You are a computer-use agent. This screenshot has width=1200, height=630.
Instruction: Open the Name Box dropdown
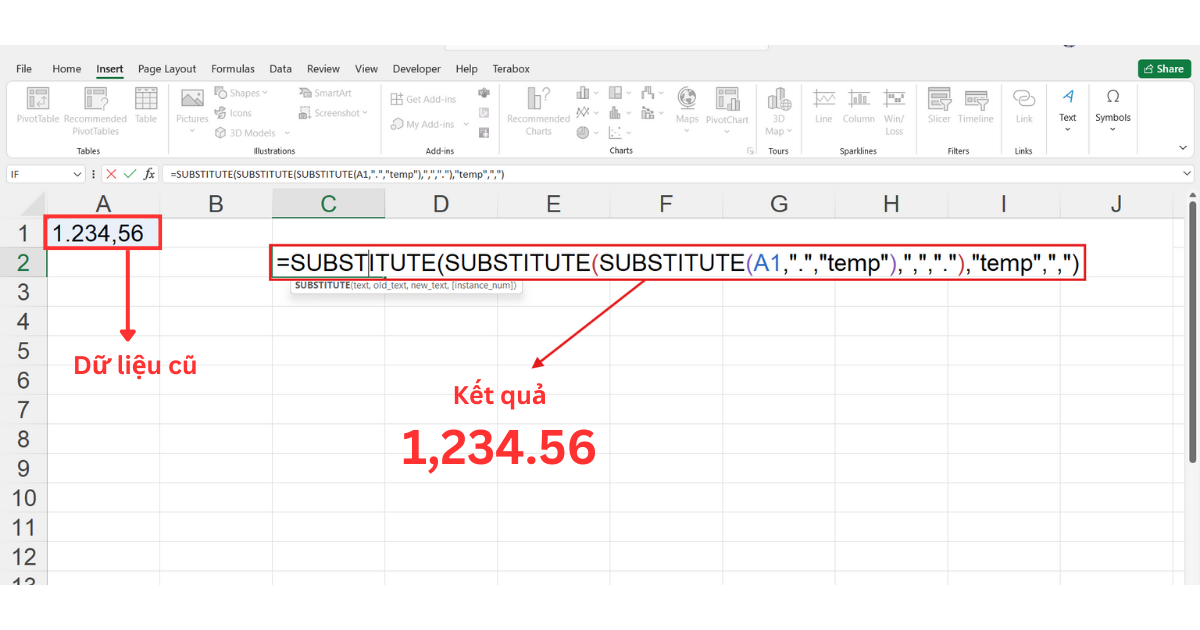[77, 173]
